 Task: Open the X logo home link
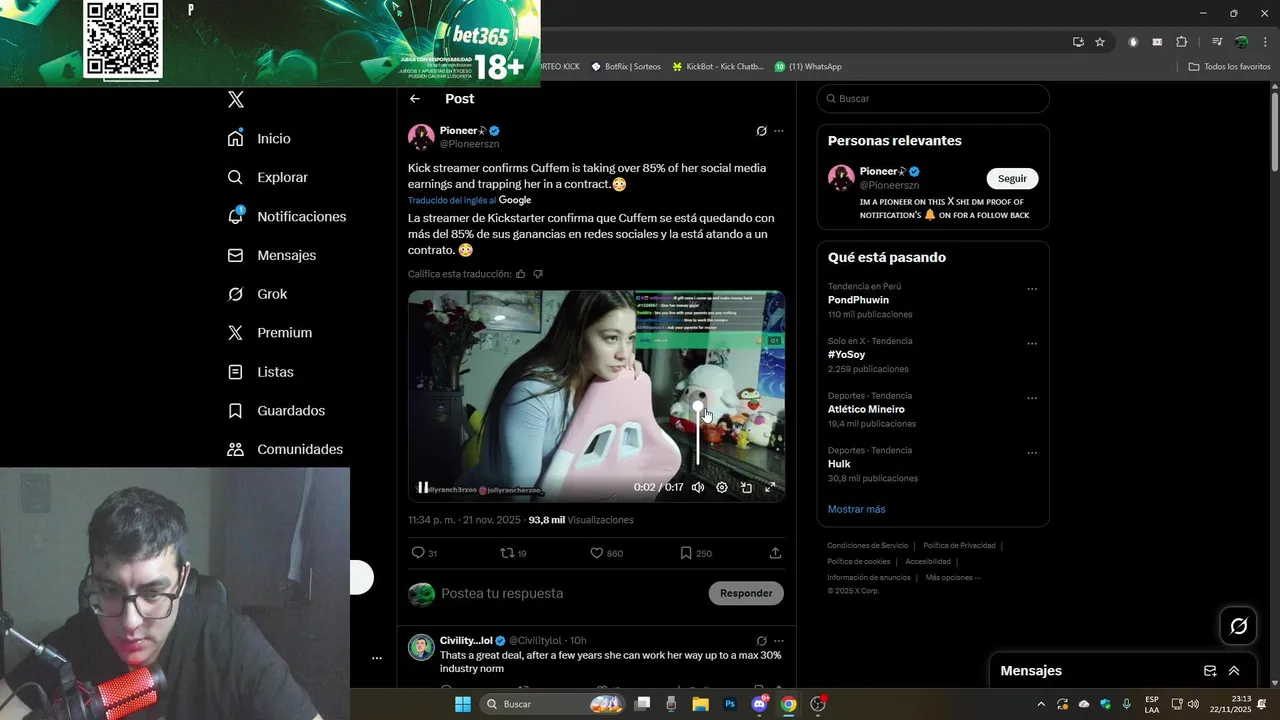[235, 99]
